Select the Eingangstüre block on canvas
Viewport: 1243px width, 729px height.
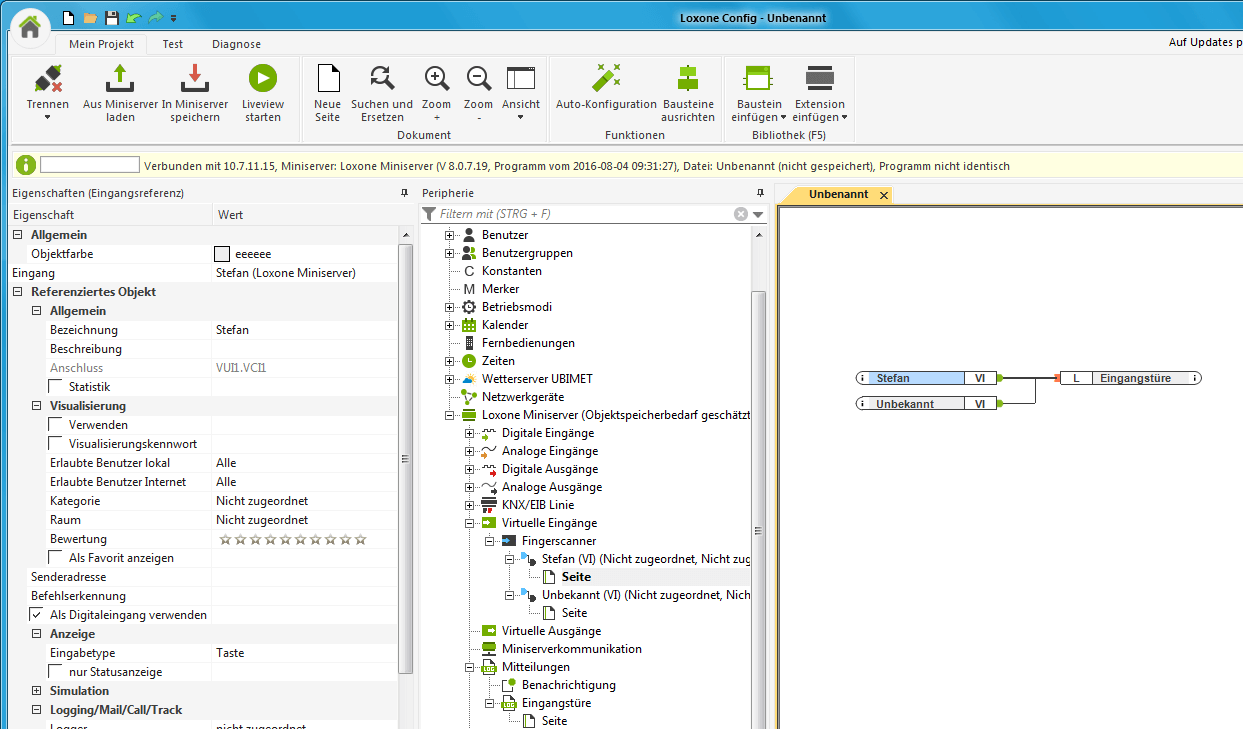point(1134,378)
